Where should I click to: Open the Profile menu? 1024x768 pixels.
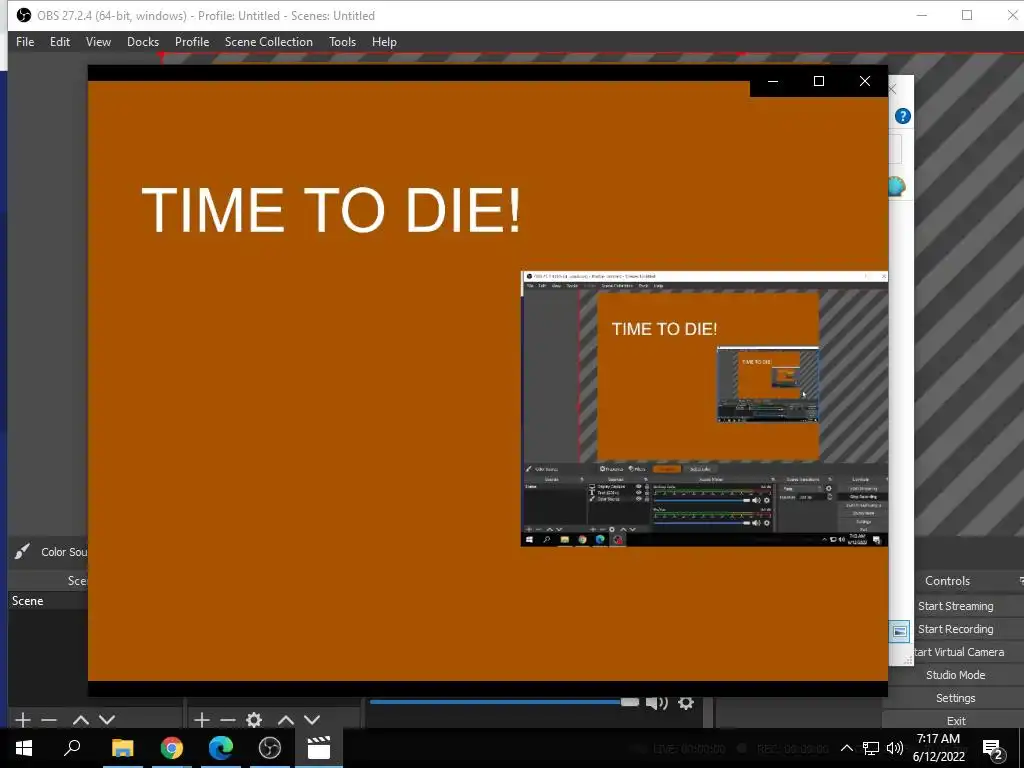click(x=191, y=42)
